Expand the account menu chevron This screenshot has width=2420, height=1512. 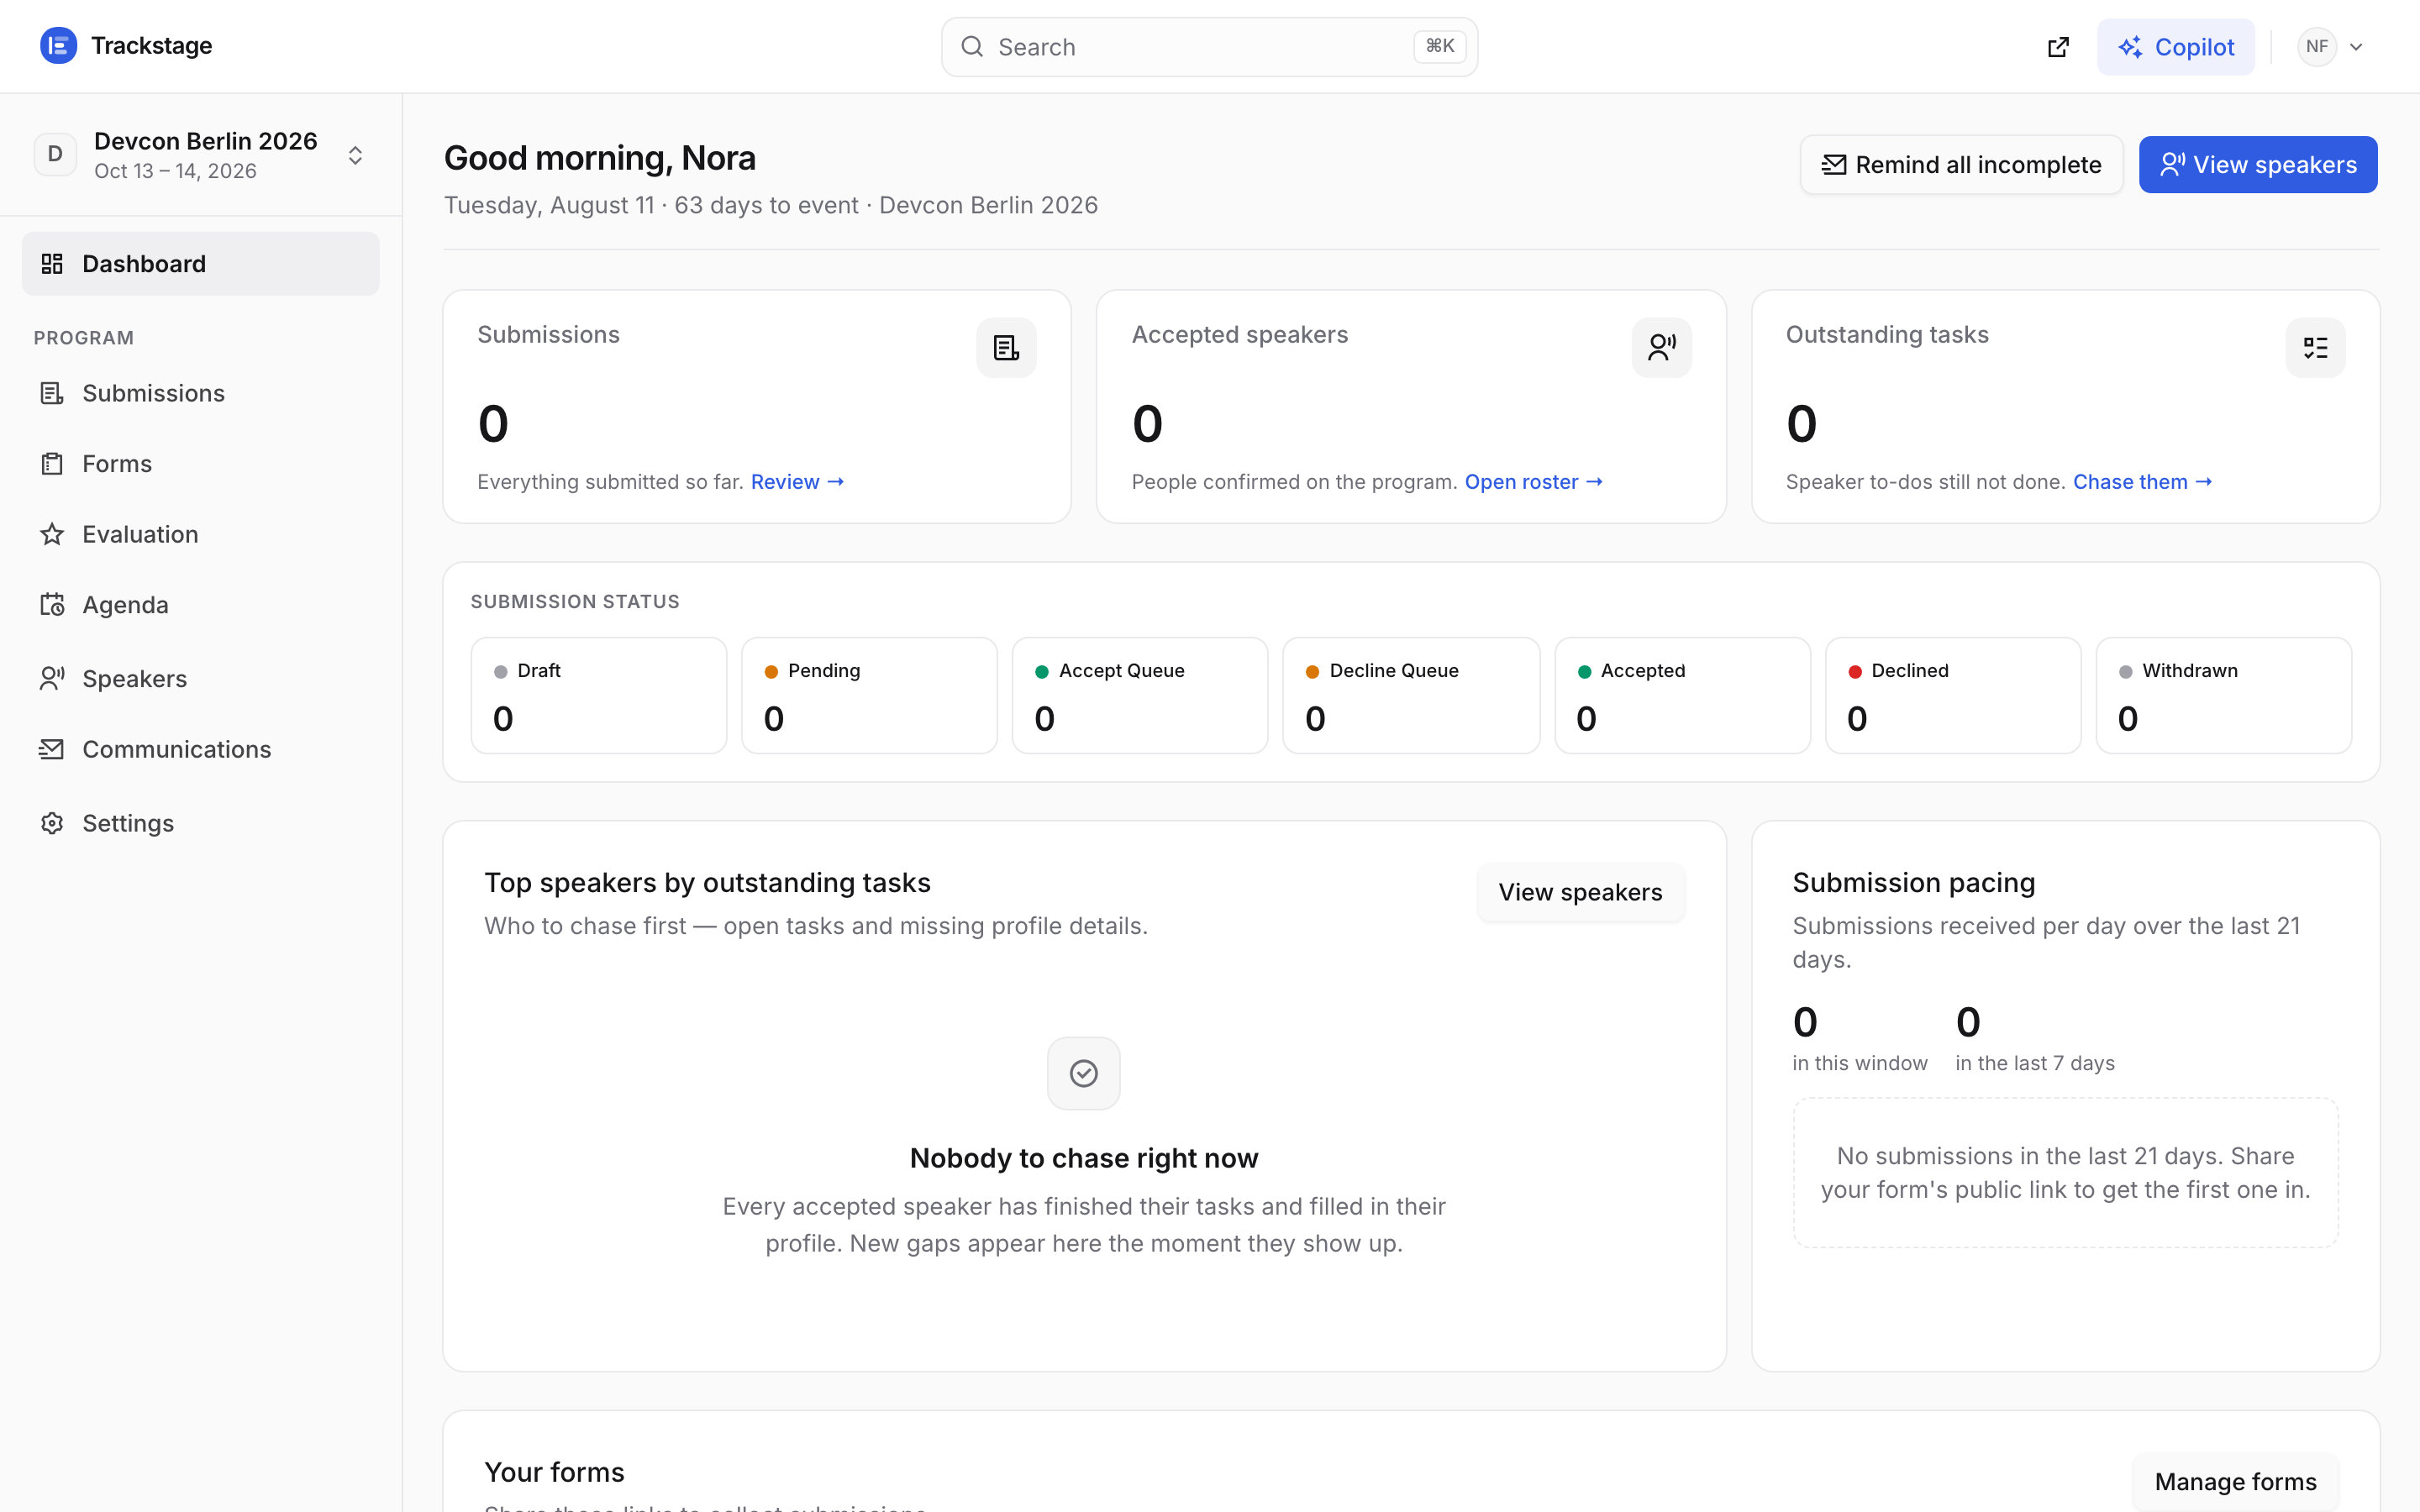click(x=2356, y=47)
